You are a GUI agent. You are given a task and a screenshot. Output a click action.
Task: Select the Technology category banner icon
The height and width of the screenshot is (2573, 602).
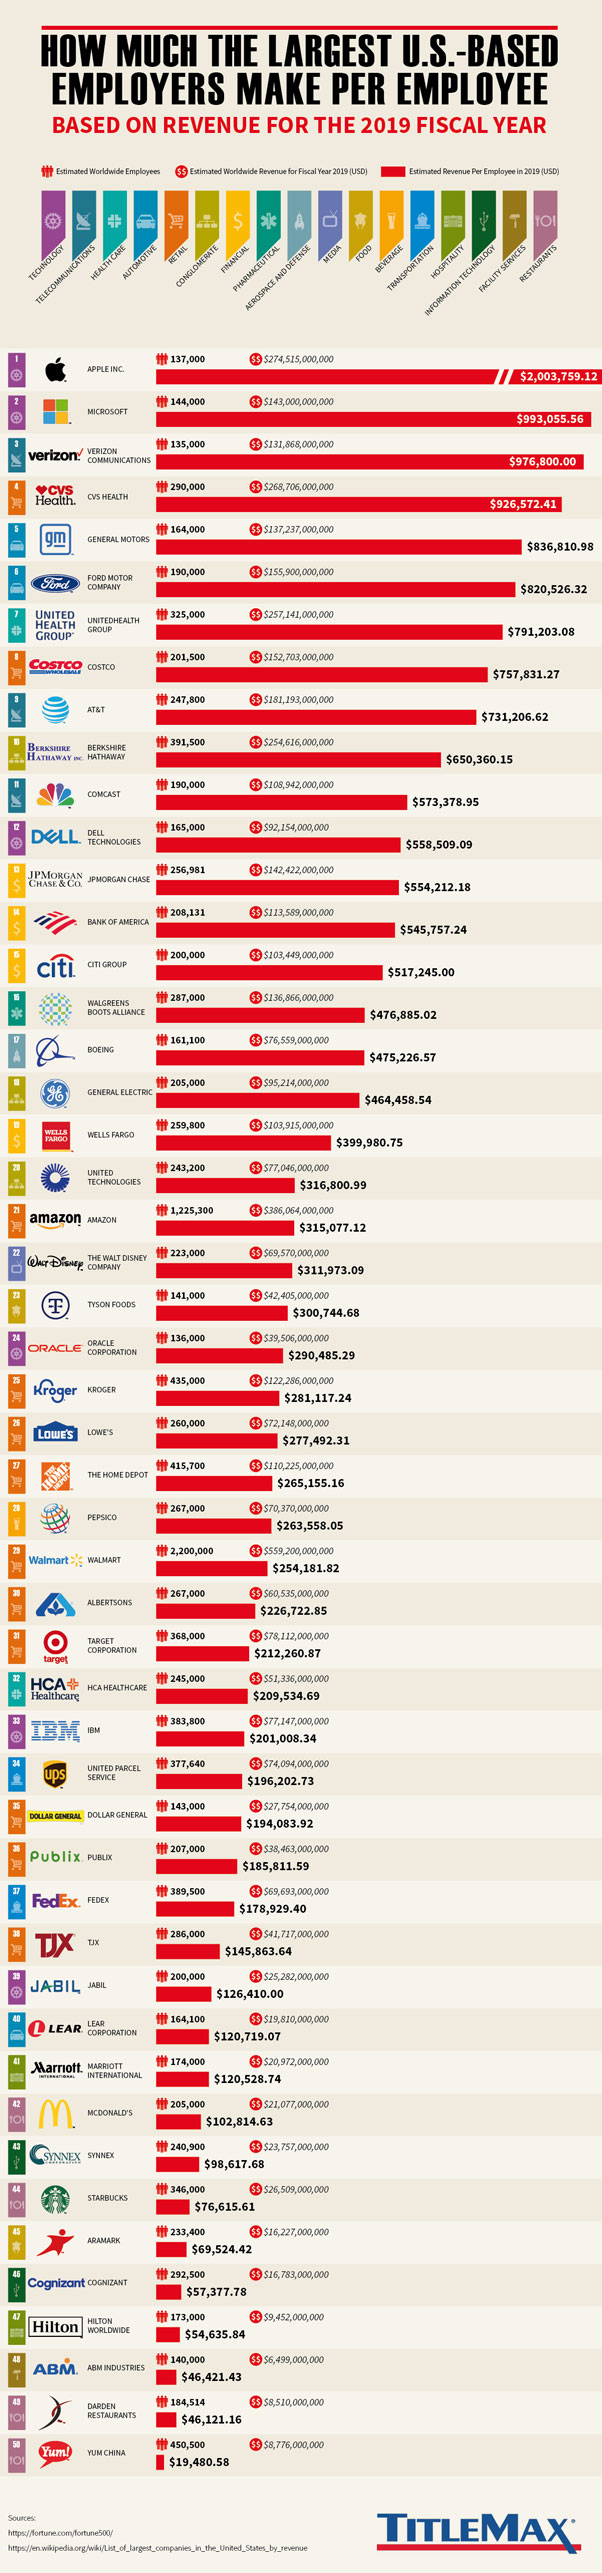coord(53,221)
